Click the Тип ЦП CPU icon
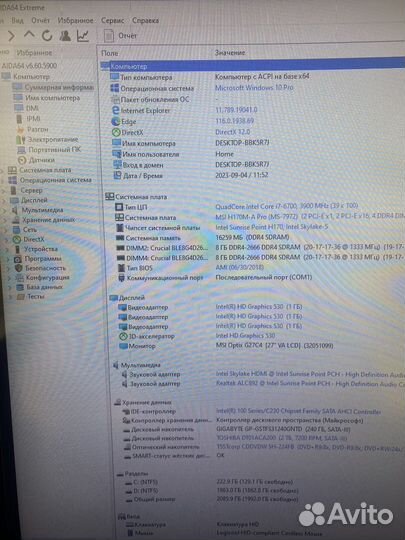 pos(119,207)
